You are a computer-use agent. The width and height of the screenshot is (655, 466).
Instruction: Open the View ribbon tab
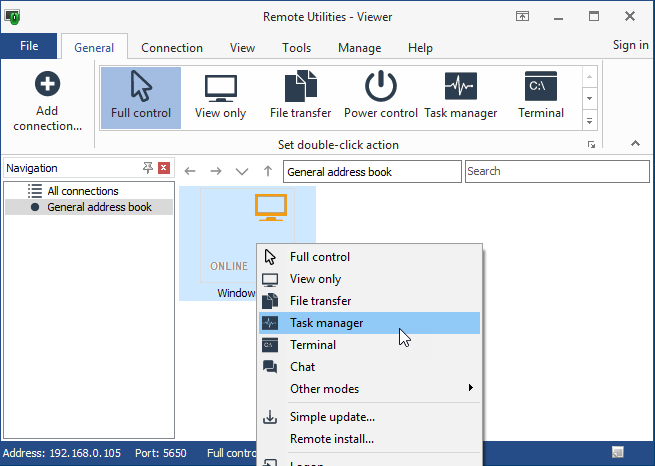click(242, 48)
